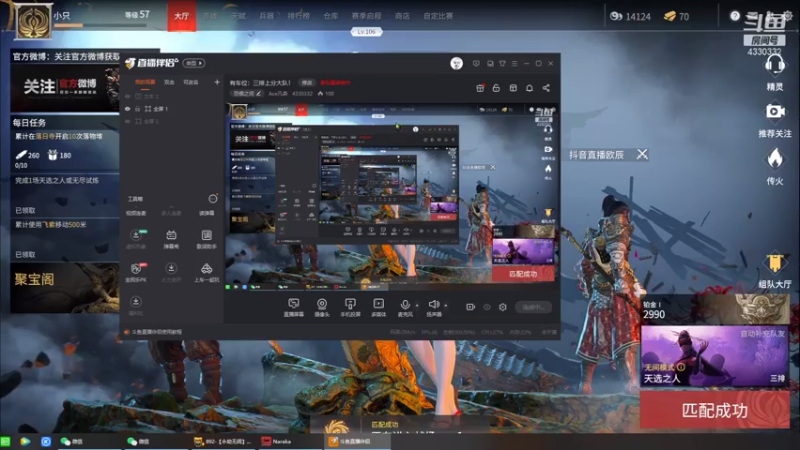Toggle lock on 全屏 1 source
Screen dimensions: 800x450
click(137, 109)
